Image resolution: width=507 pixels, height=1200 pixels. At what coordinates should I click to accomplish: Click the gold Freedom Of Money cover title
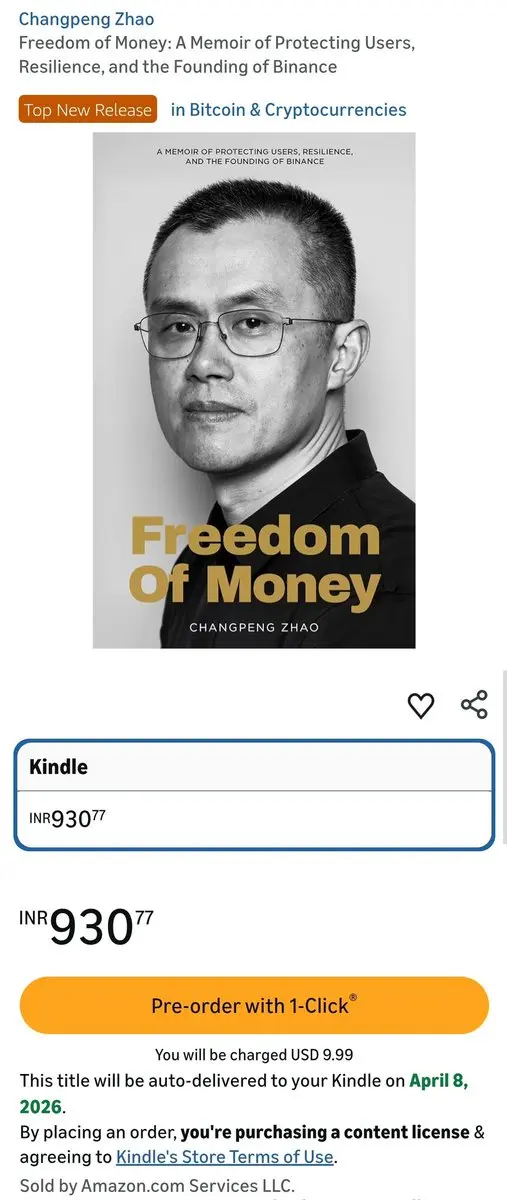click(x=256, y=562)
